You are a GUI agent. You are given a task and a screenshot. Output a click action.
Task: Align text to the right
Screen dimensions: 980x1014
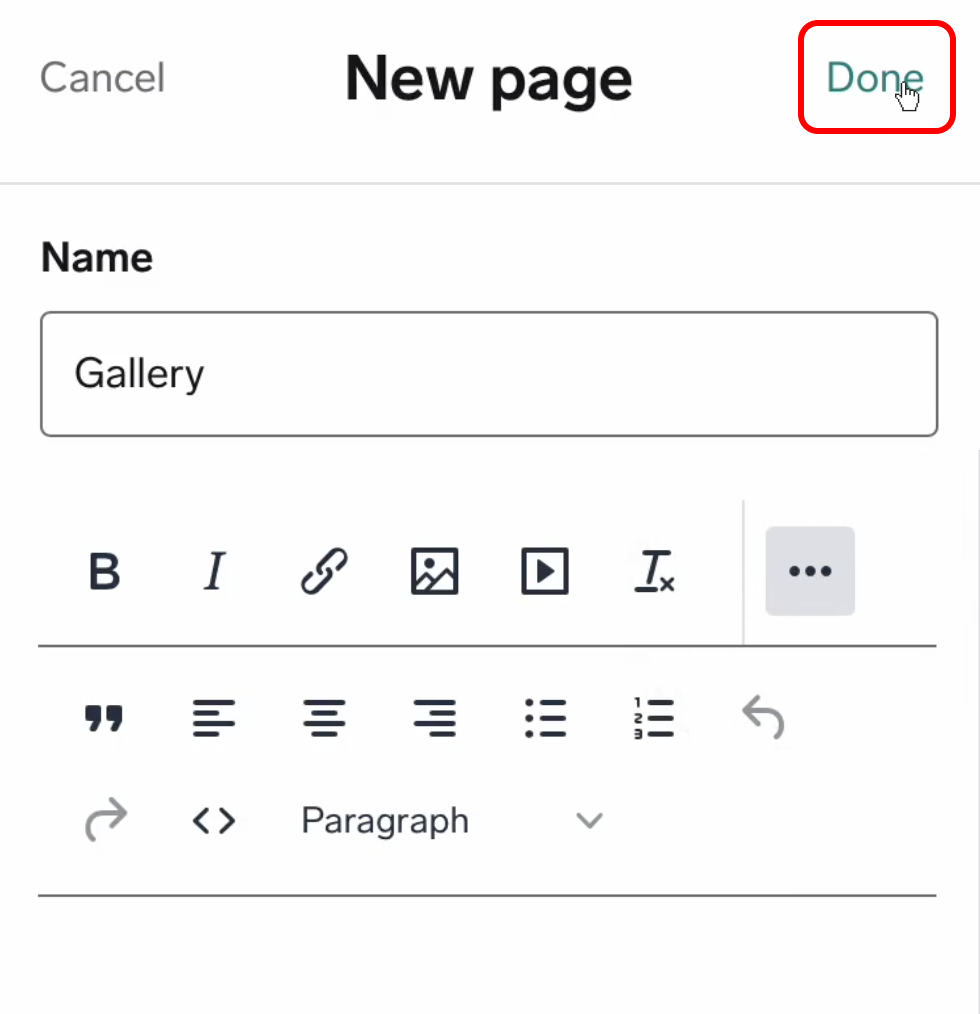pos(435,718)
